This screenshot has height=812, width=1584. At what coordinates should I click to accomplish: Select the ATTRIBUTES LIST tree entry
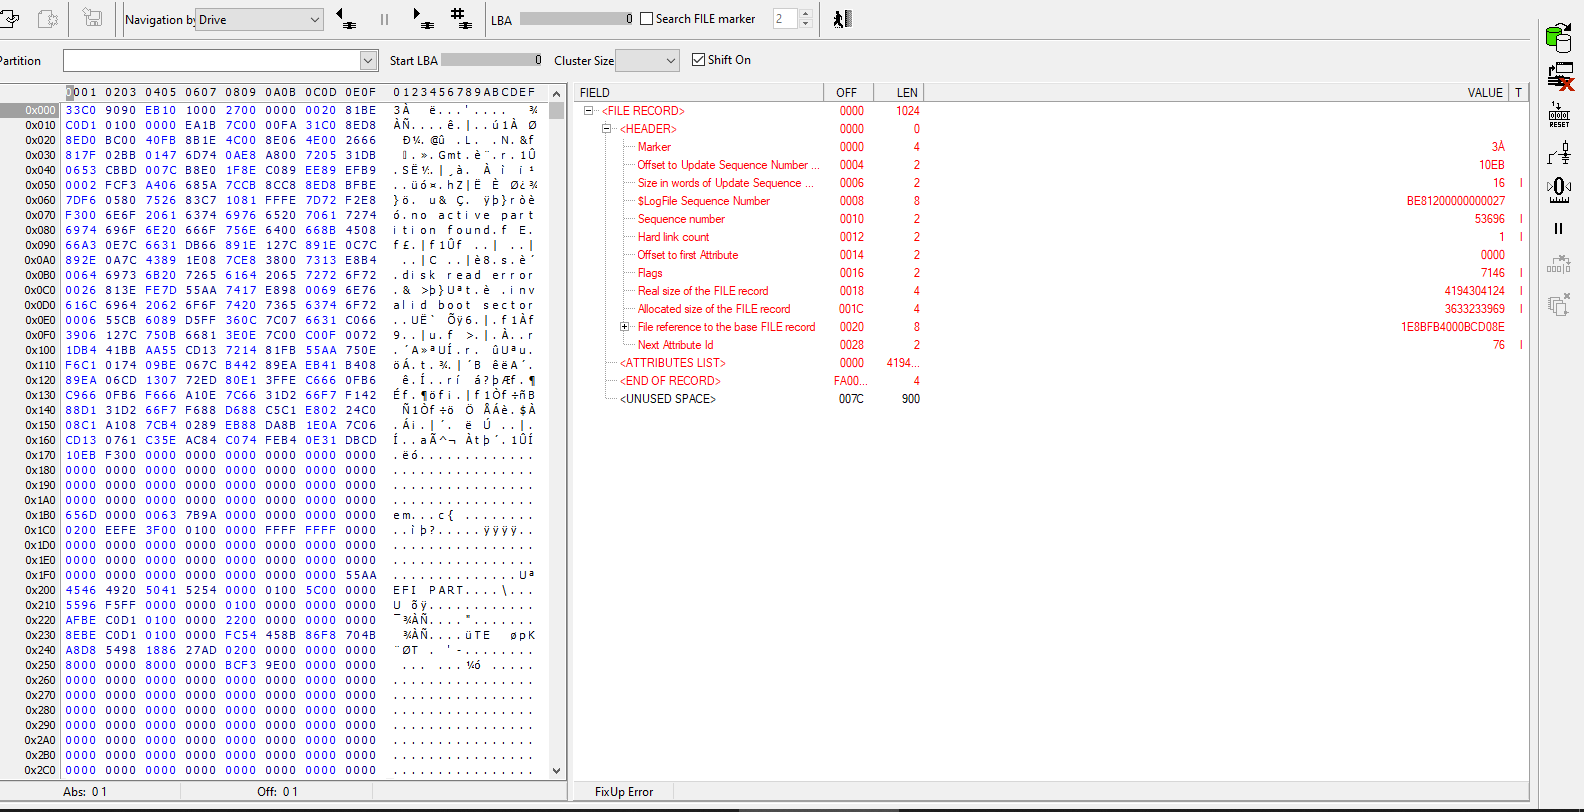tap(673, 363)
